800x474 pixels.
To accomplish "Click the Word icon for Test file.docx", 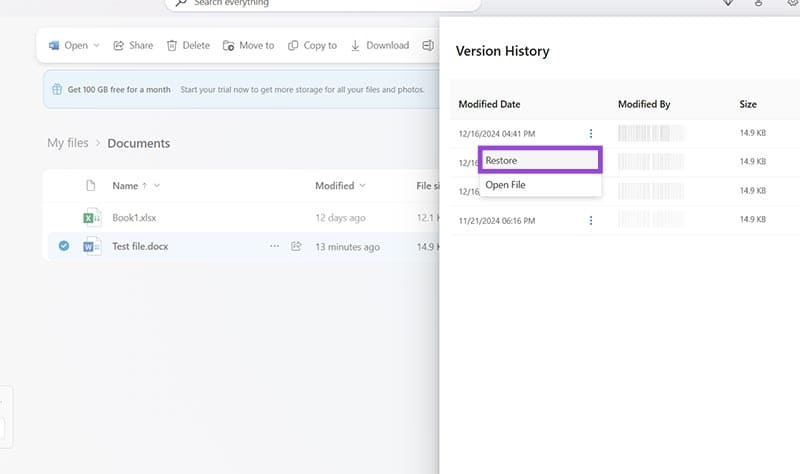I will (x=92, y=246).
